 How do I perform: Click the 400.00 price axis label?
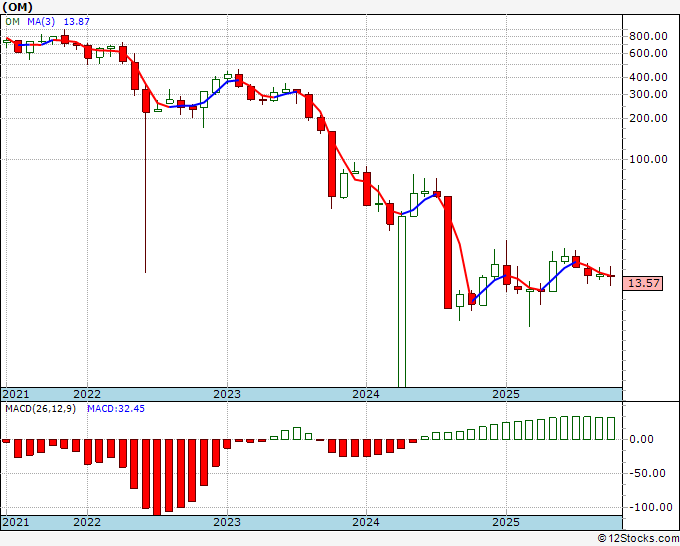[648, 77]
